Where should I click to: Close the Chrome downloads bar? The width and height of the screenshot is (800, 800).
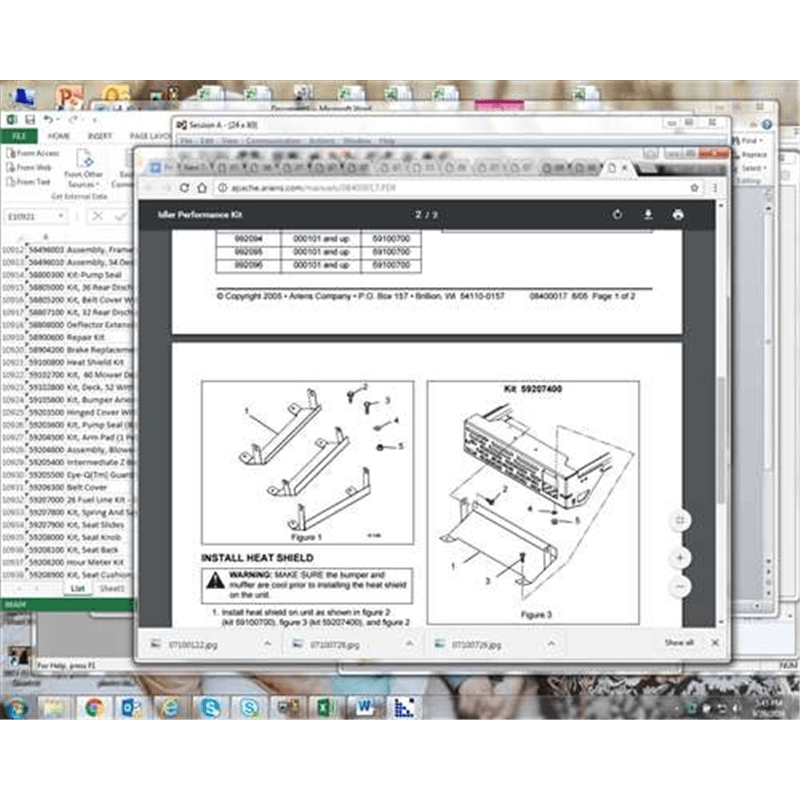click(715, 643)
